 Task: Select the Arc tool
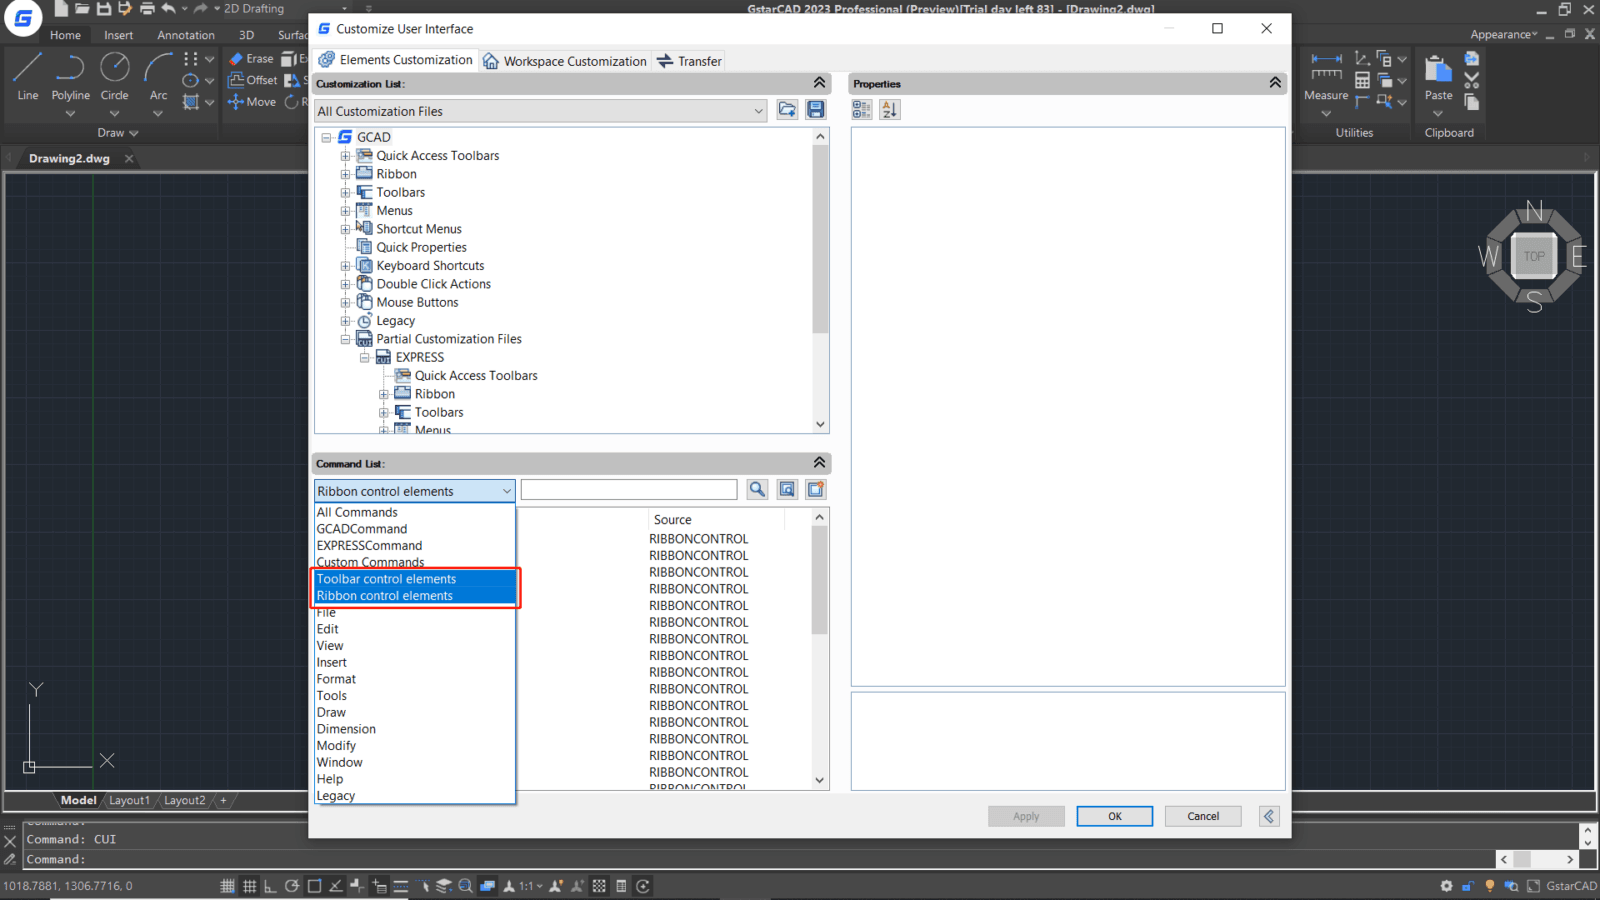point(157,70)
